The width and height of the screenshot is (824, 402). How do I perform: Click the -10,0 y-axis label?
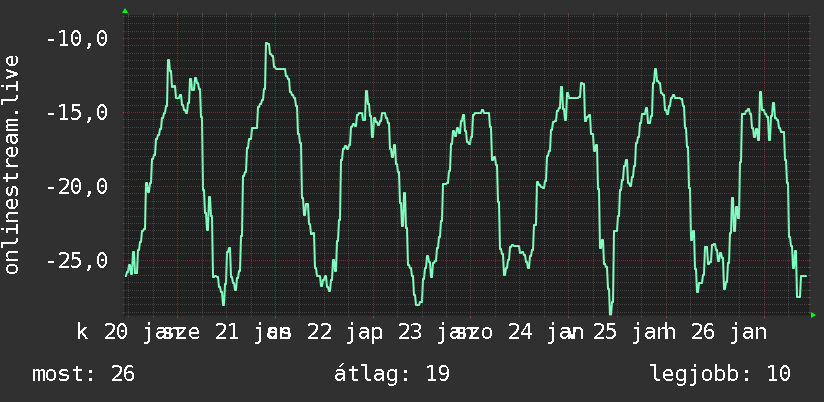[77, 39]
